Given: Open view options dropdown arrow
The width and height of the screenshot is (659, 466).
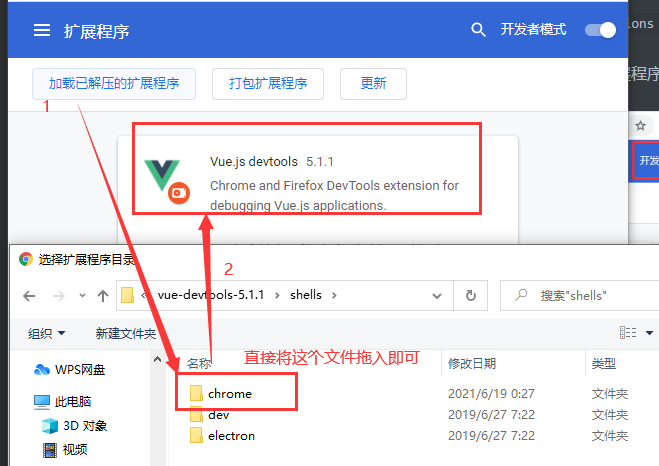Looking at the screenshot, I should tap(649, 333).
